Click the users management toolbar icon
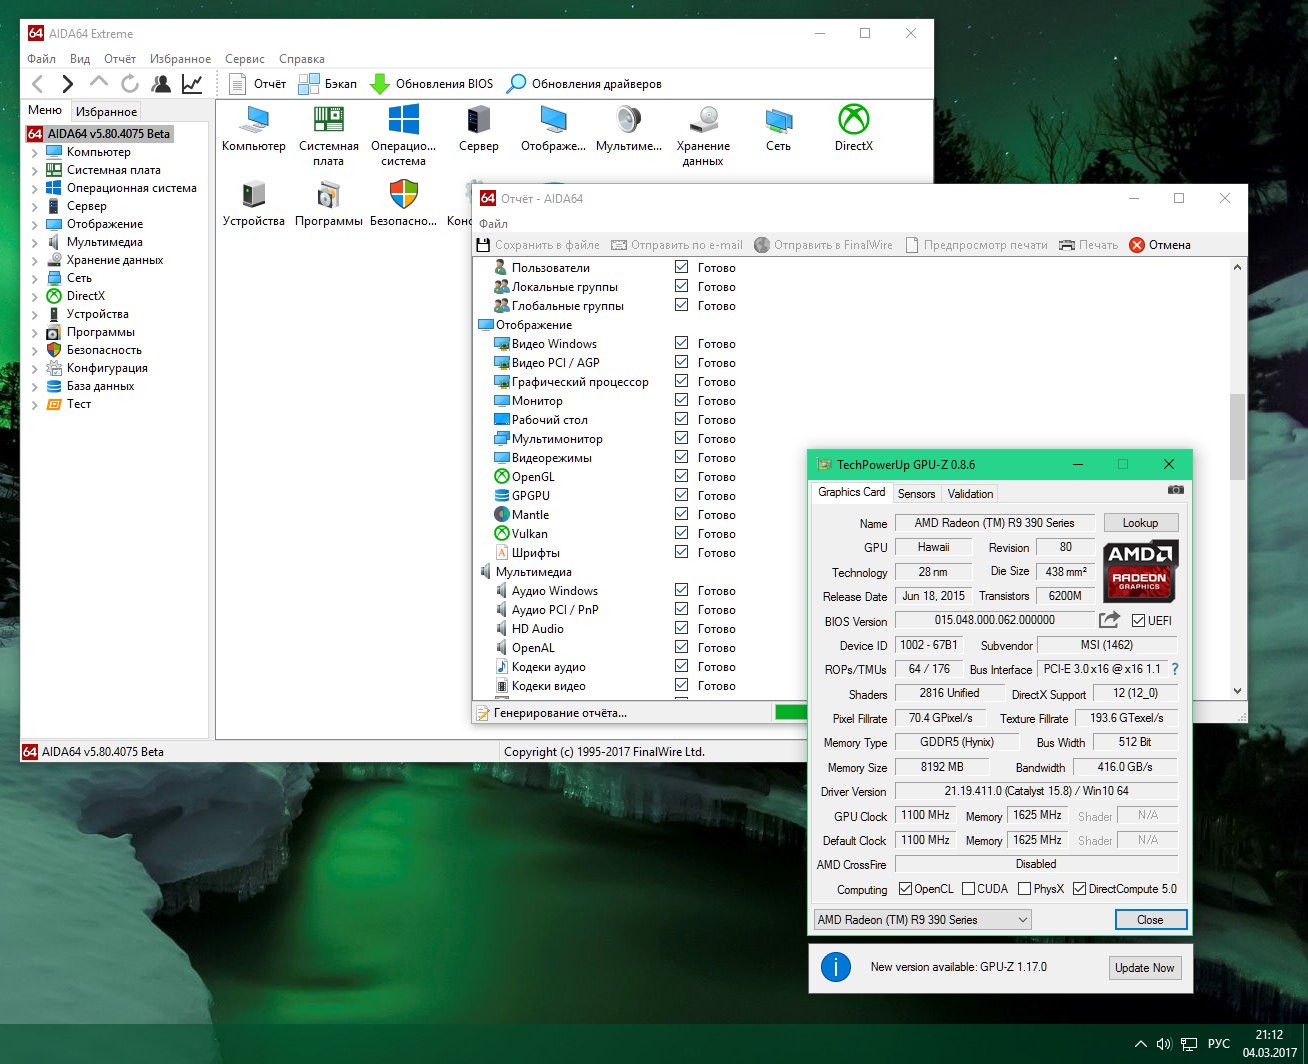This screenshot has width=1308, height=1064. coord(160,84)
